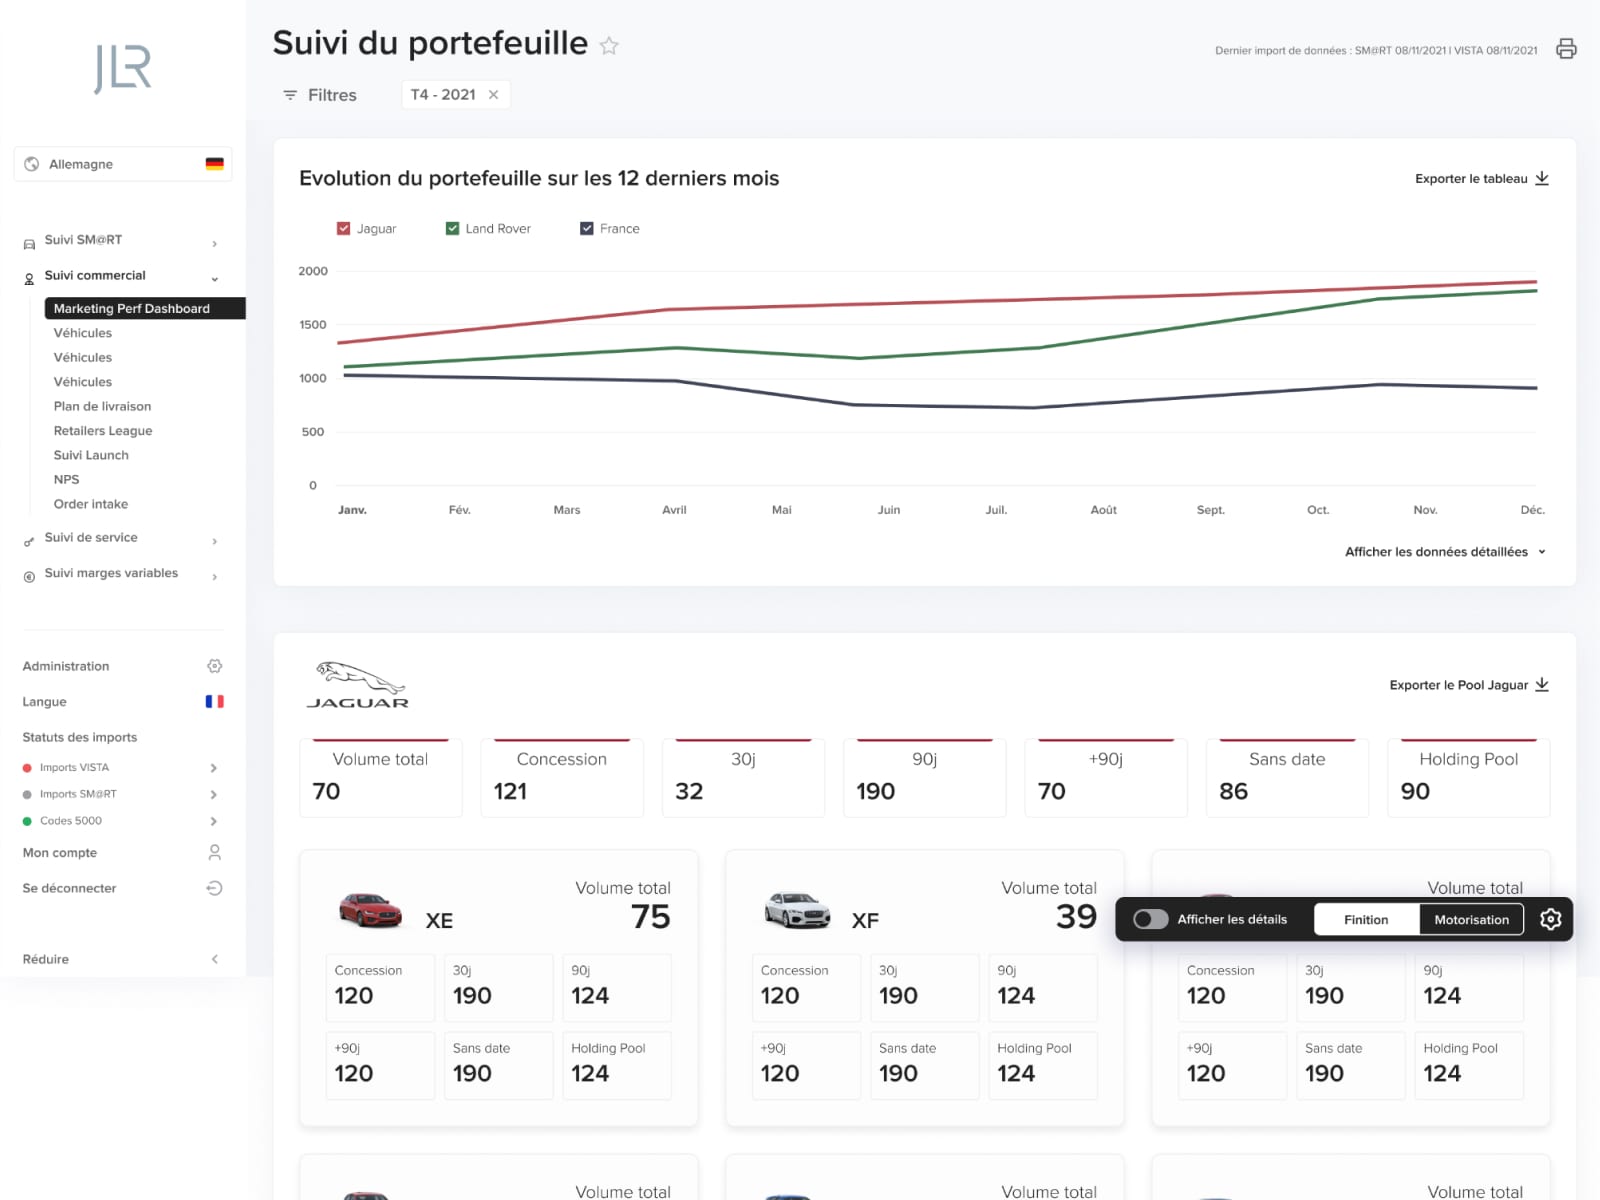1600x1200 pixels.
Task: Switch to the Motorisation tab
Action: click(x=1471, y=919)
